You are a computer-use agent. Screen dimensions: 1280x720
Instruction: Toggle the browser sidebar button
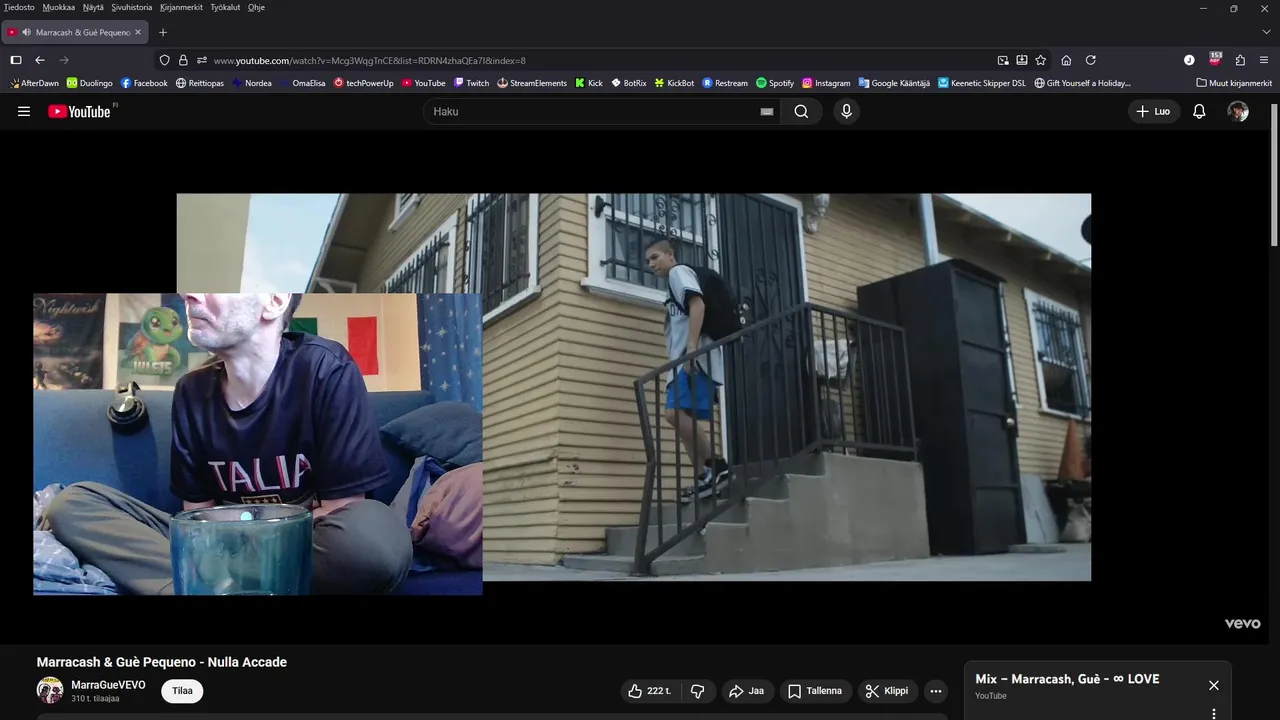point(16,60)
